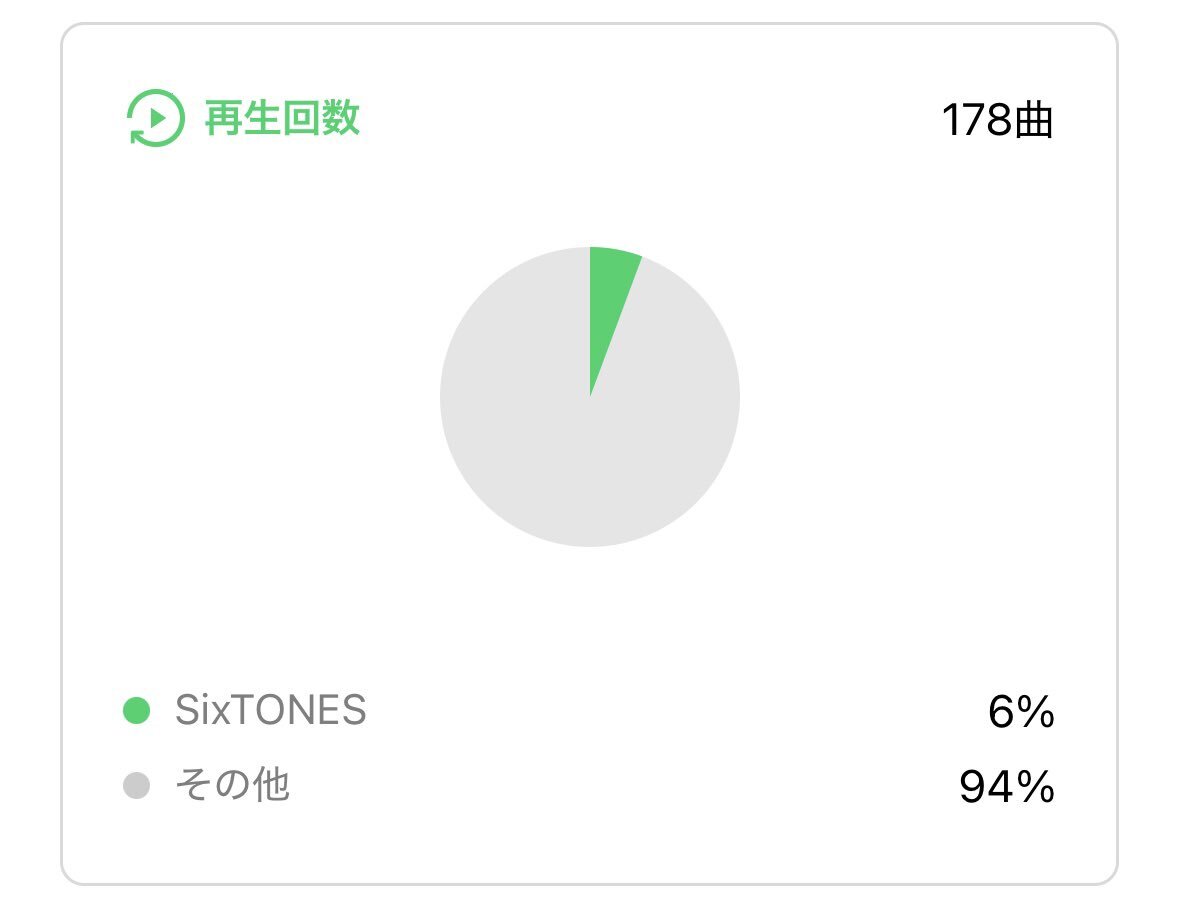Viewport: 1179px width, 909px height.
Task: Tap the 6% percentage value
Action: click(x=1021, y=711)
